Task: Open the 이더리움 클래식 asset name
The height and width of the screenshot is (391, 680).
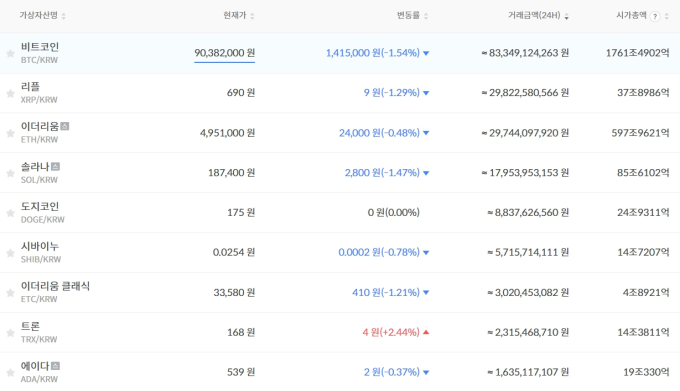Action: tap(55, 287)
